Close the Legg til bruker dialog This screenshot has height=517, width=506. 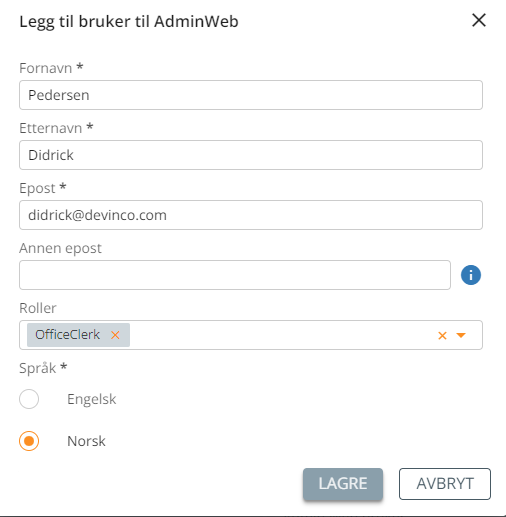(x=479, y=20)
